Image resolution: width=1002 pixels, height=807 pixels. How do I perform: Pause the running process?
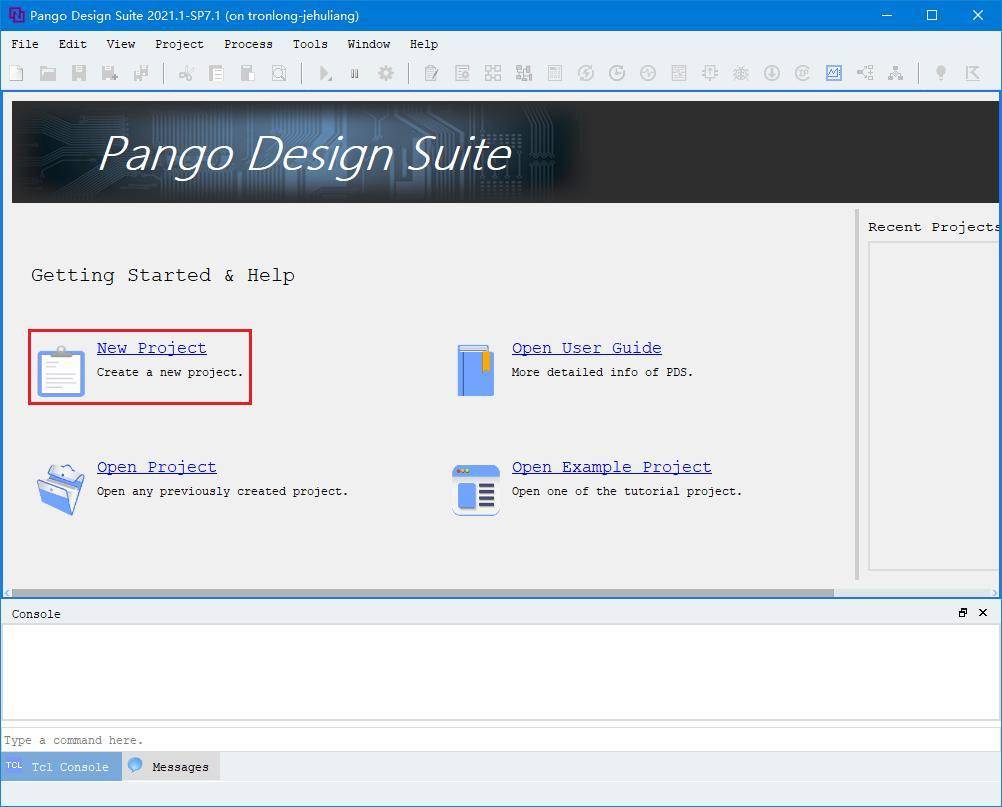tap(355, 73)
